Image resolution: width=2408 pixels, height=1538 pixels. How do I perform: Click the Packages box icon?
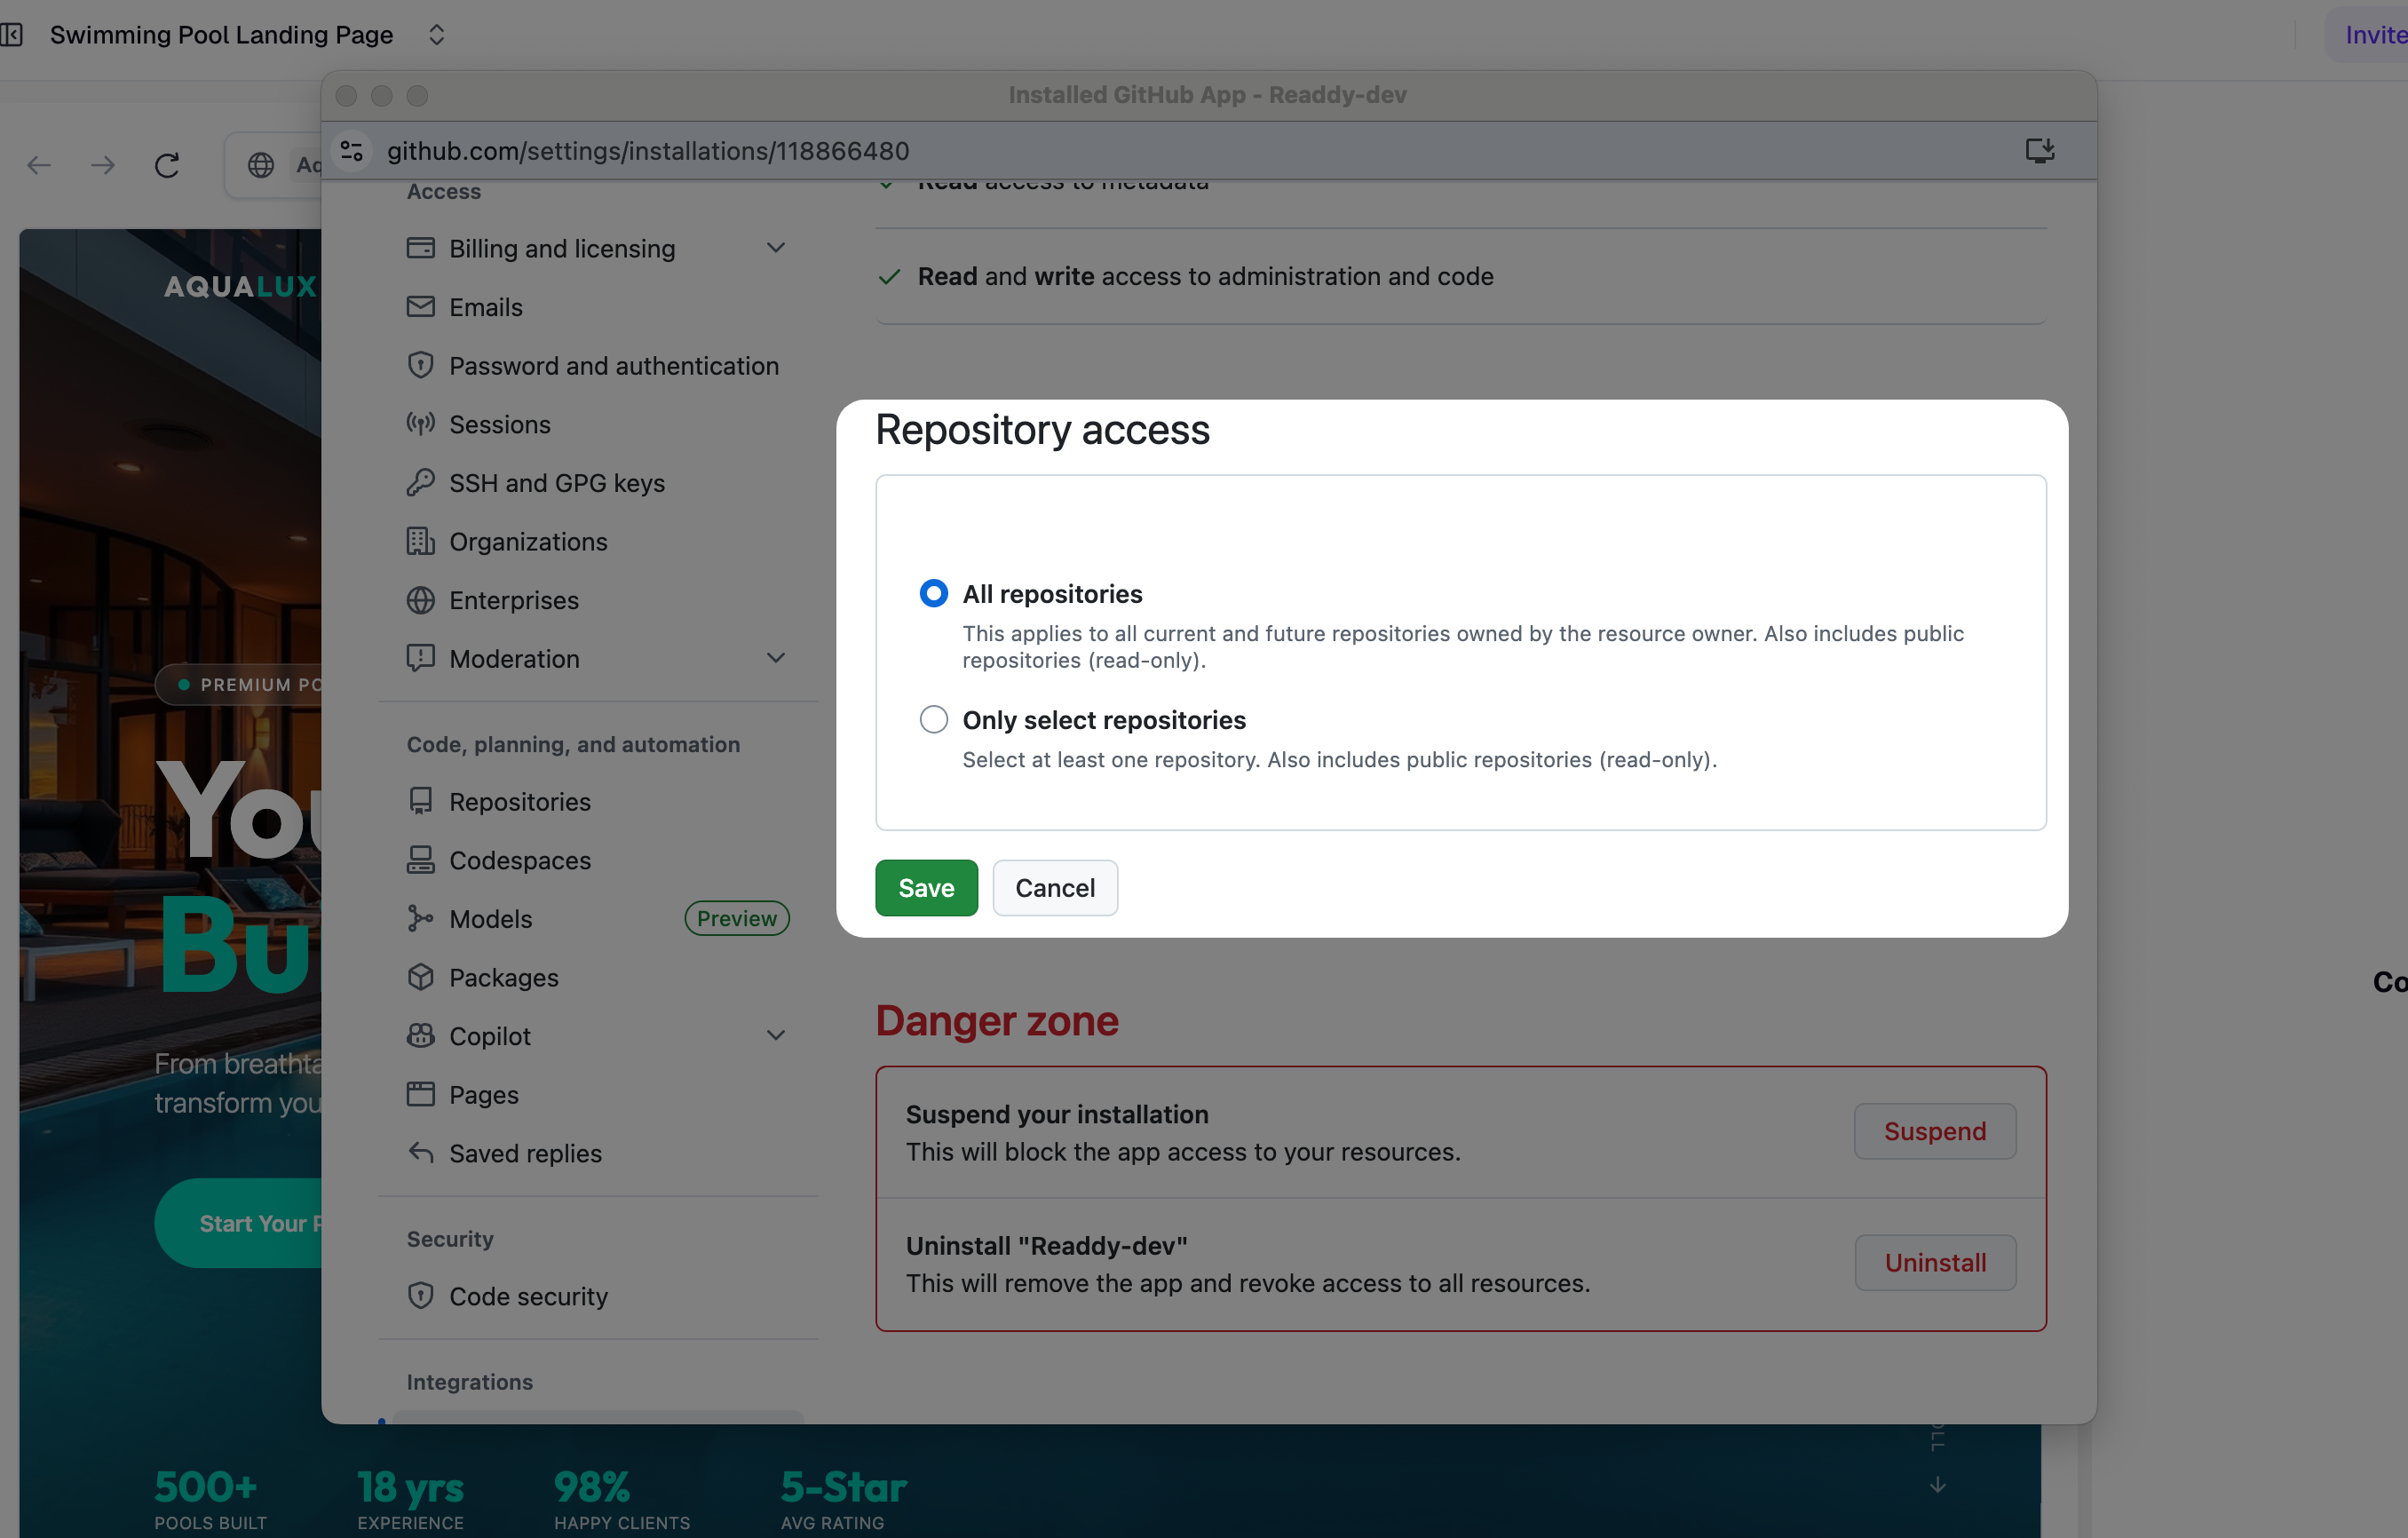pos(421,977)
